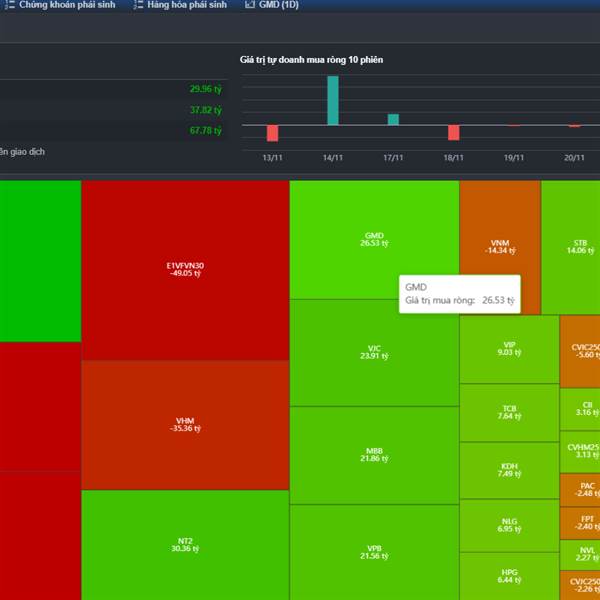Switch to the Hàng hóa phái sinh tab

tap(186, 5)
